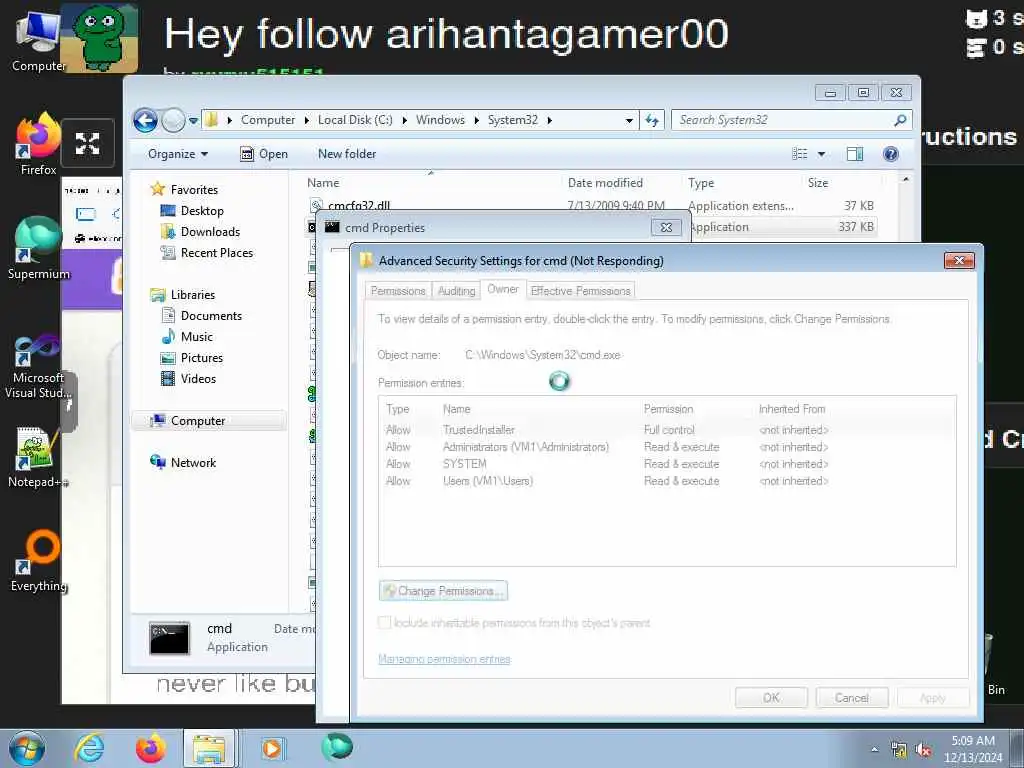Open the Computer desktop icon

point(37,42)
